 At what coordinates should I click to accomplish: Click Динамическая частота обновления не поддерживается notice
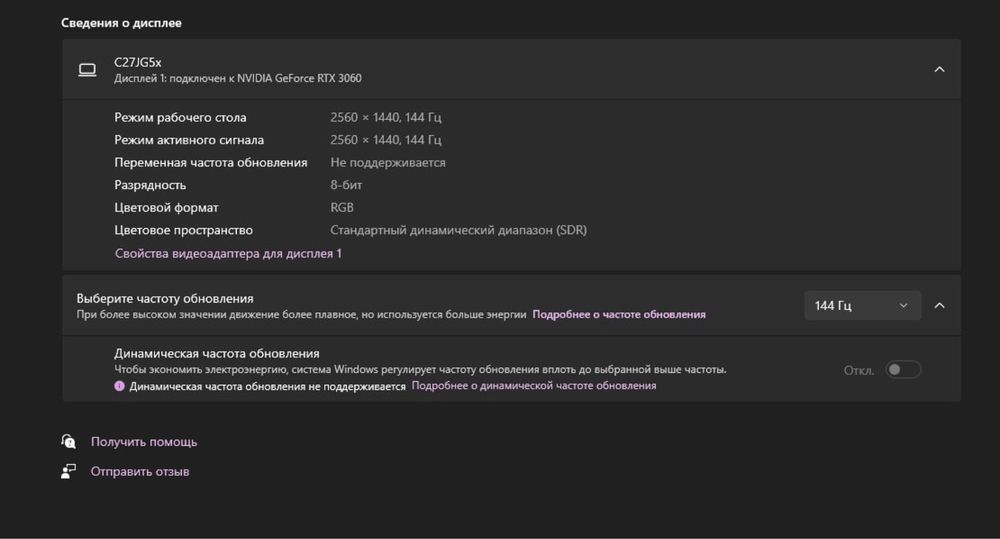[x=267, y=387]
